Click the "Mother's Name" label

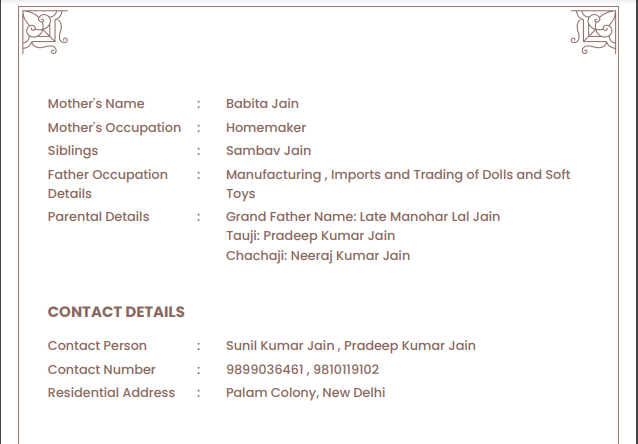pyautogui.click(x=96, y=104)
